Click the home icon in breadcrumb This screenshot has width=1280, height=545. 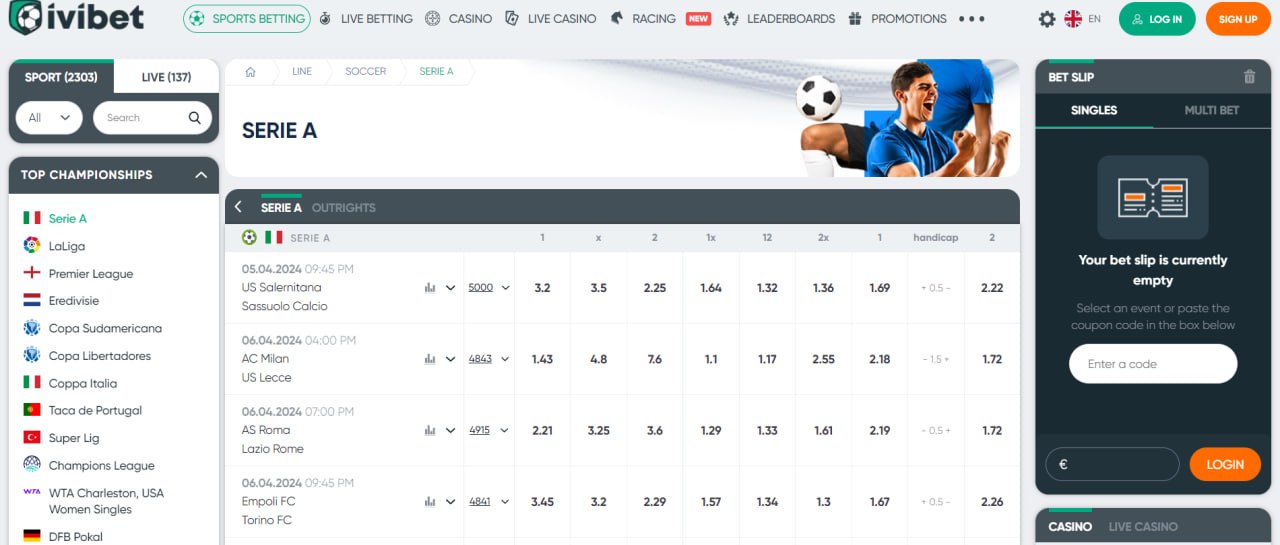251,72
